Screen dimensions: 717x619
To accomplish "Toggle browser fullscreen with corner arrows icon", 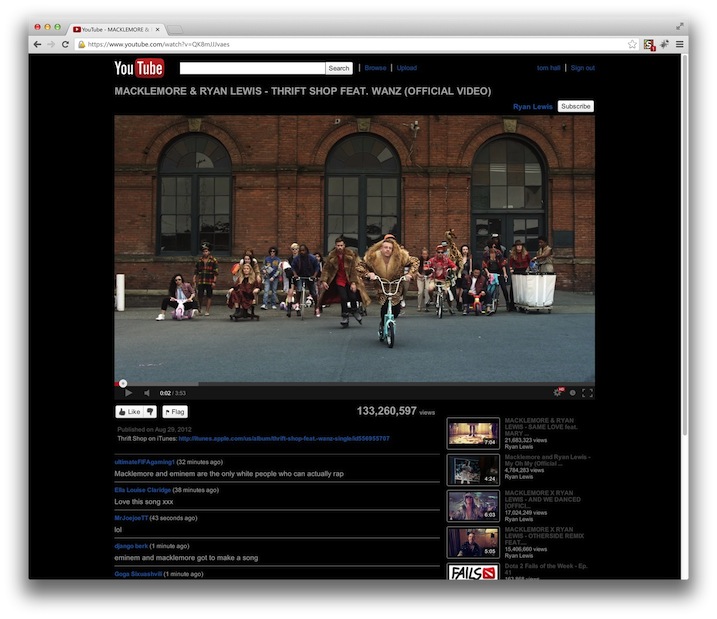I will [x=680, y=27].
